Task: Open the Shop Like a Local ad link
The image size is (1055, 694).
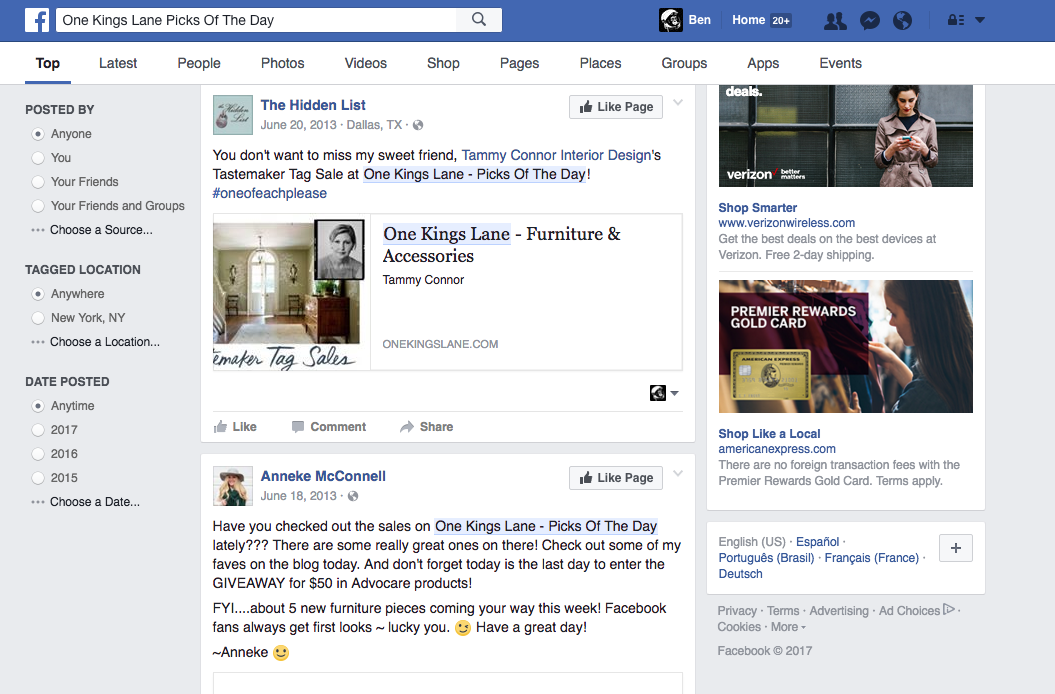Action: click(x=769, y=434)
